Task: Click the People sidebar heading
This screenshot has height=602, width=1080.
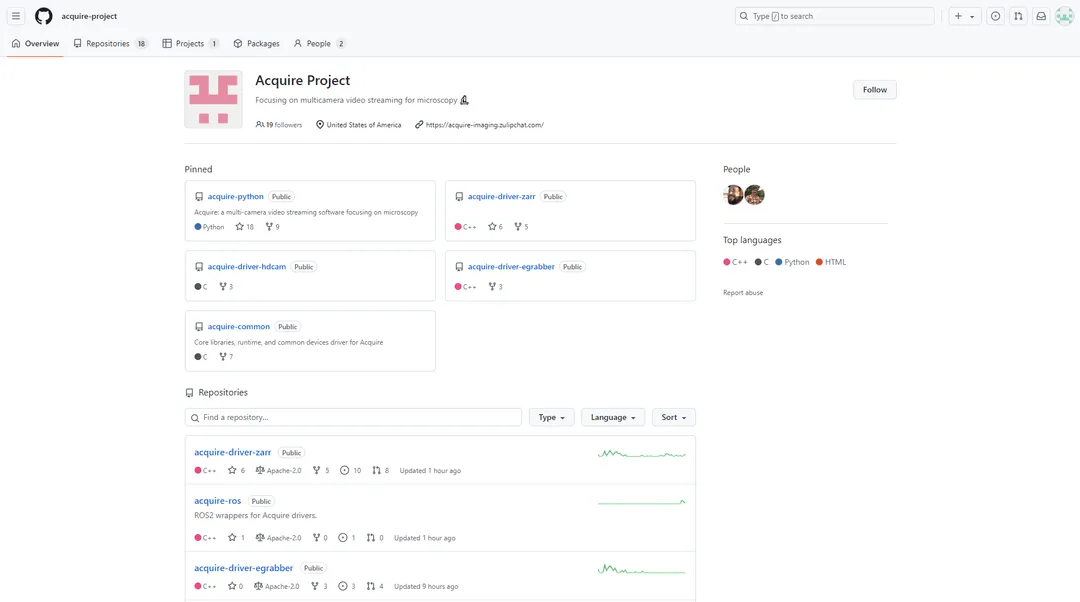Action: (736, 169)
